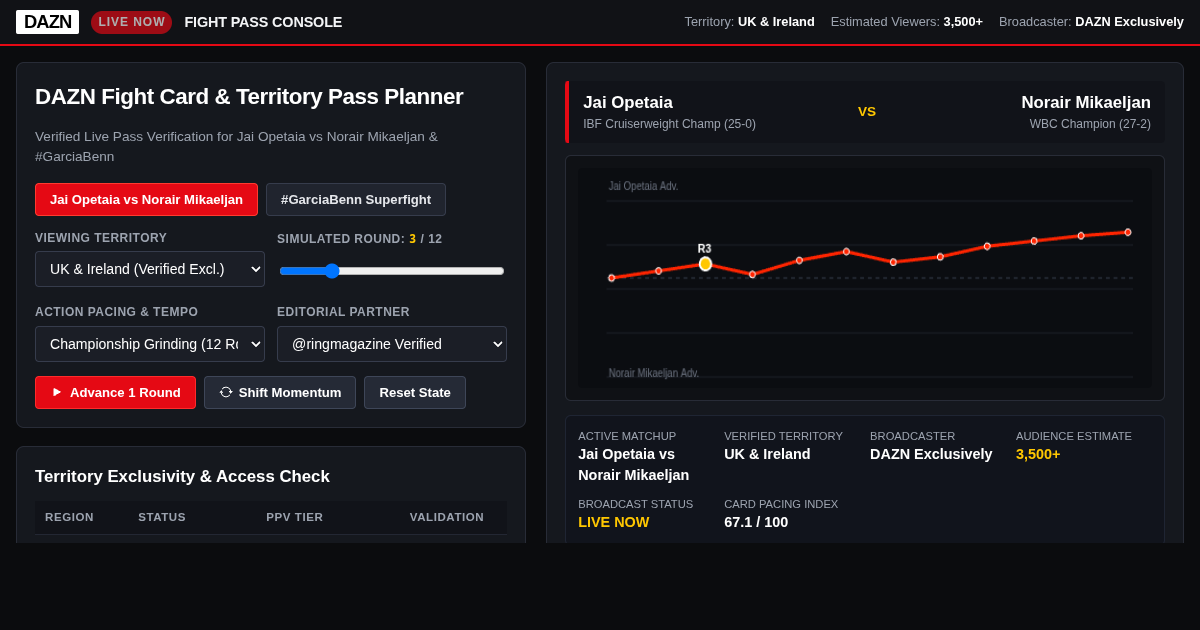
Task: Click the PPV TIER column header
Action: 295,517
